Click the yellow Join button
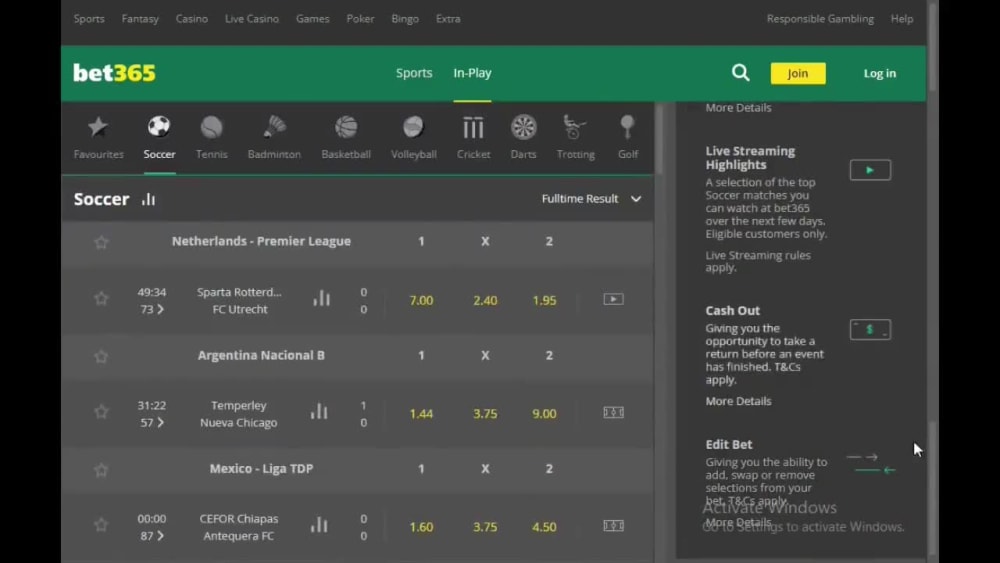This screenshot has height=563, width=1000. 798,73
